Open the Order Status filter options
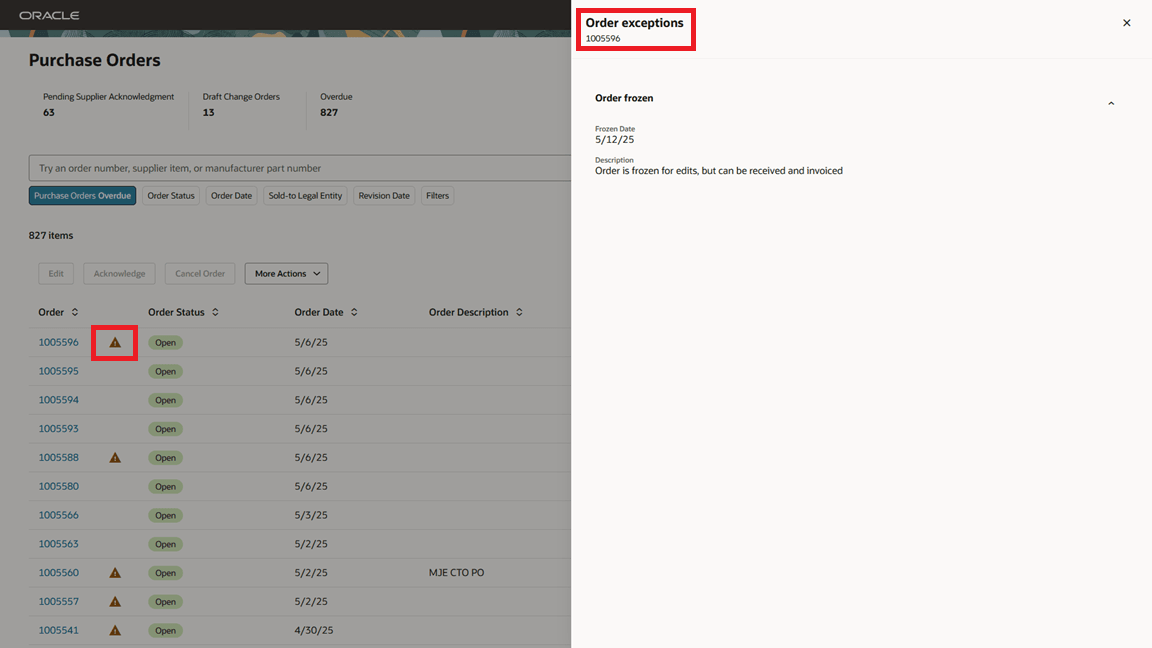 tap(170, 195)
